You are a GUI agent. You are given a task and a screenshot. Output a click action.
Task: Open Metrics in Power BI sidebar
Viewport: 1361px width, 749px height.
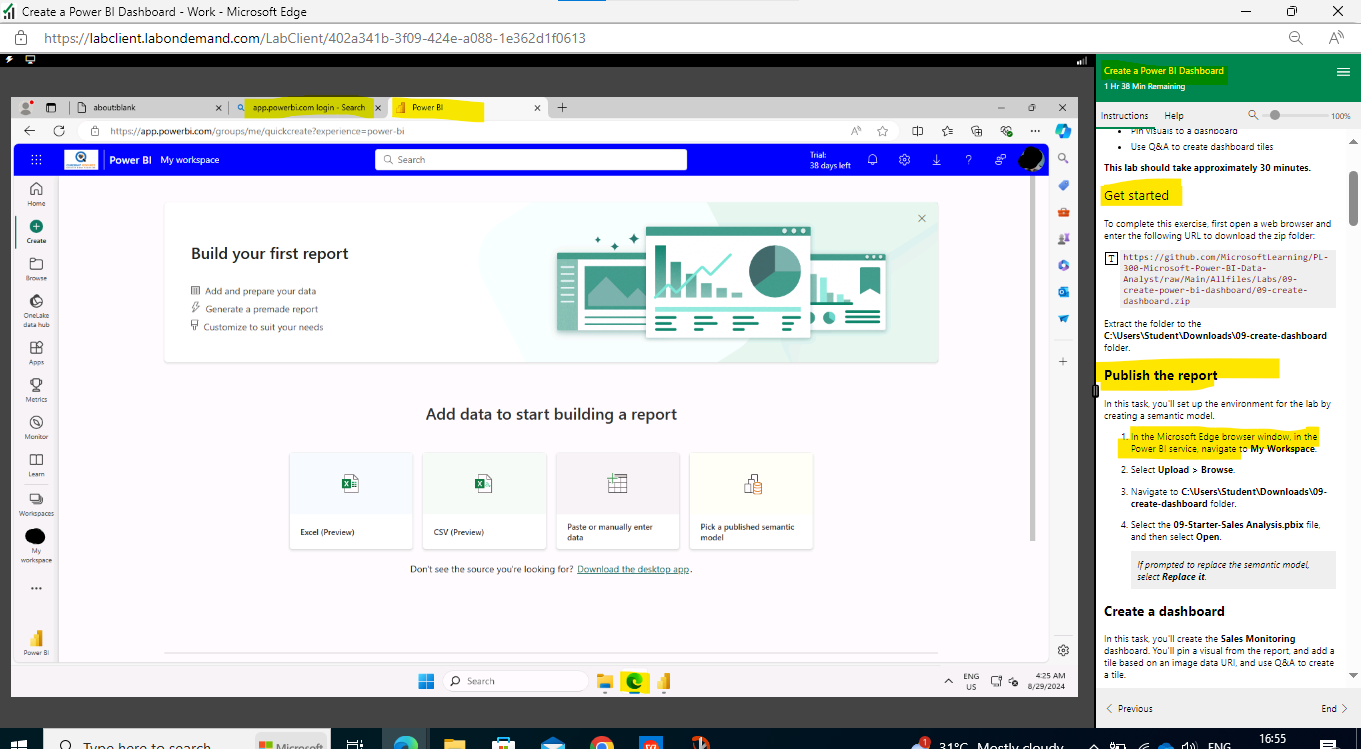(x=36, y=389)
